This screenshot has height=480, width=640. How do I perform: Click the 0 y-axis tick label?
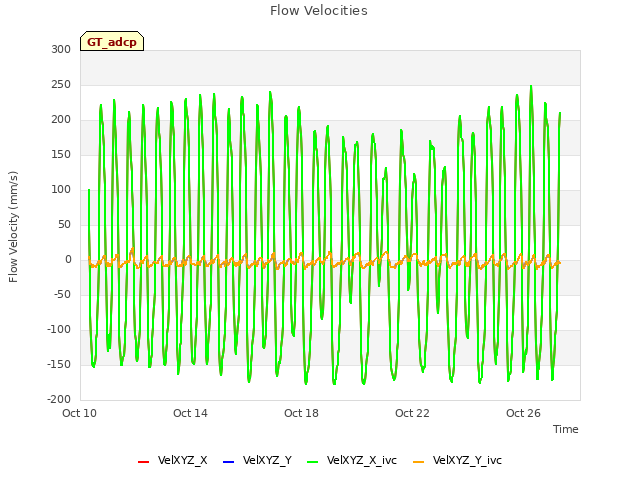[68, 260]
